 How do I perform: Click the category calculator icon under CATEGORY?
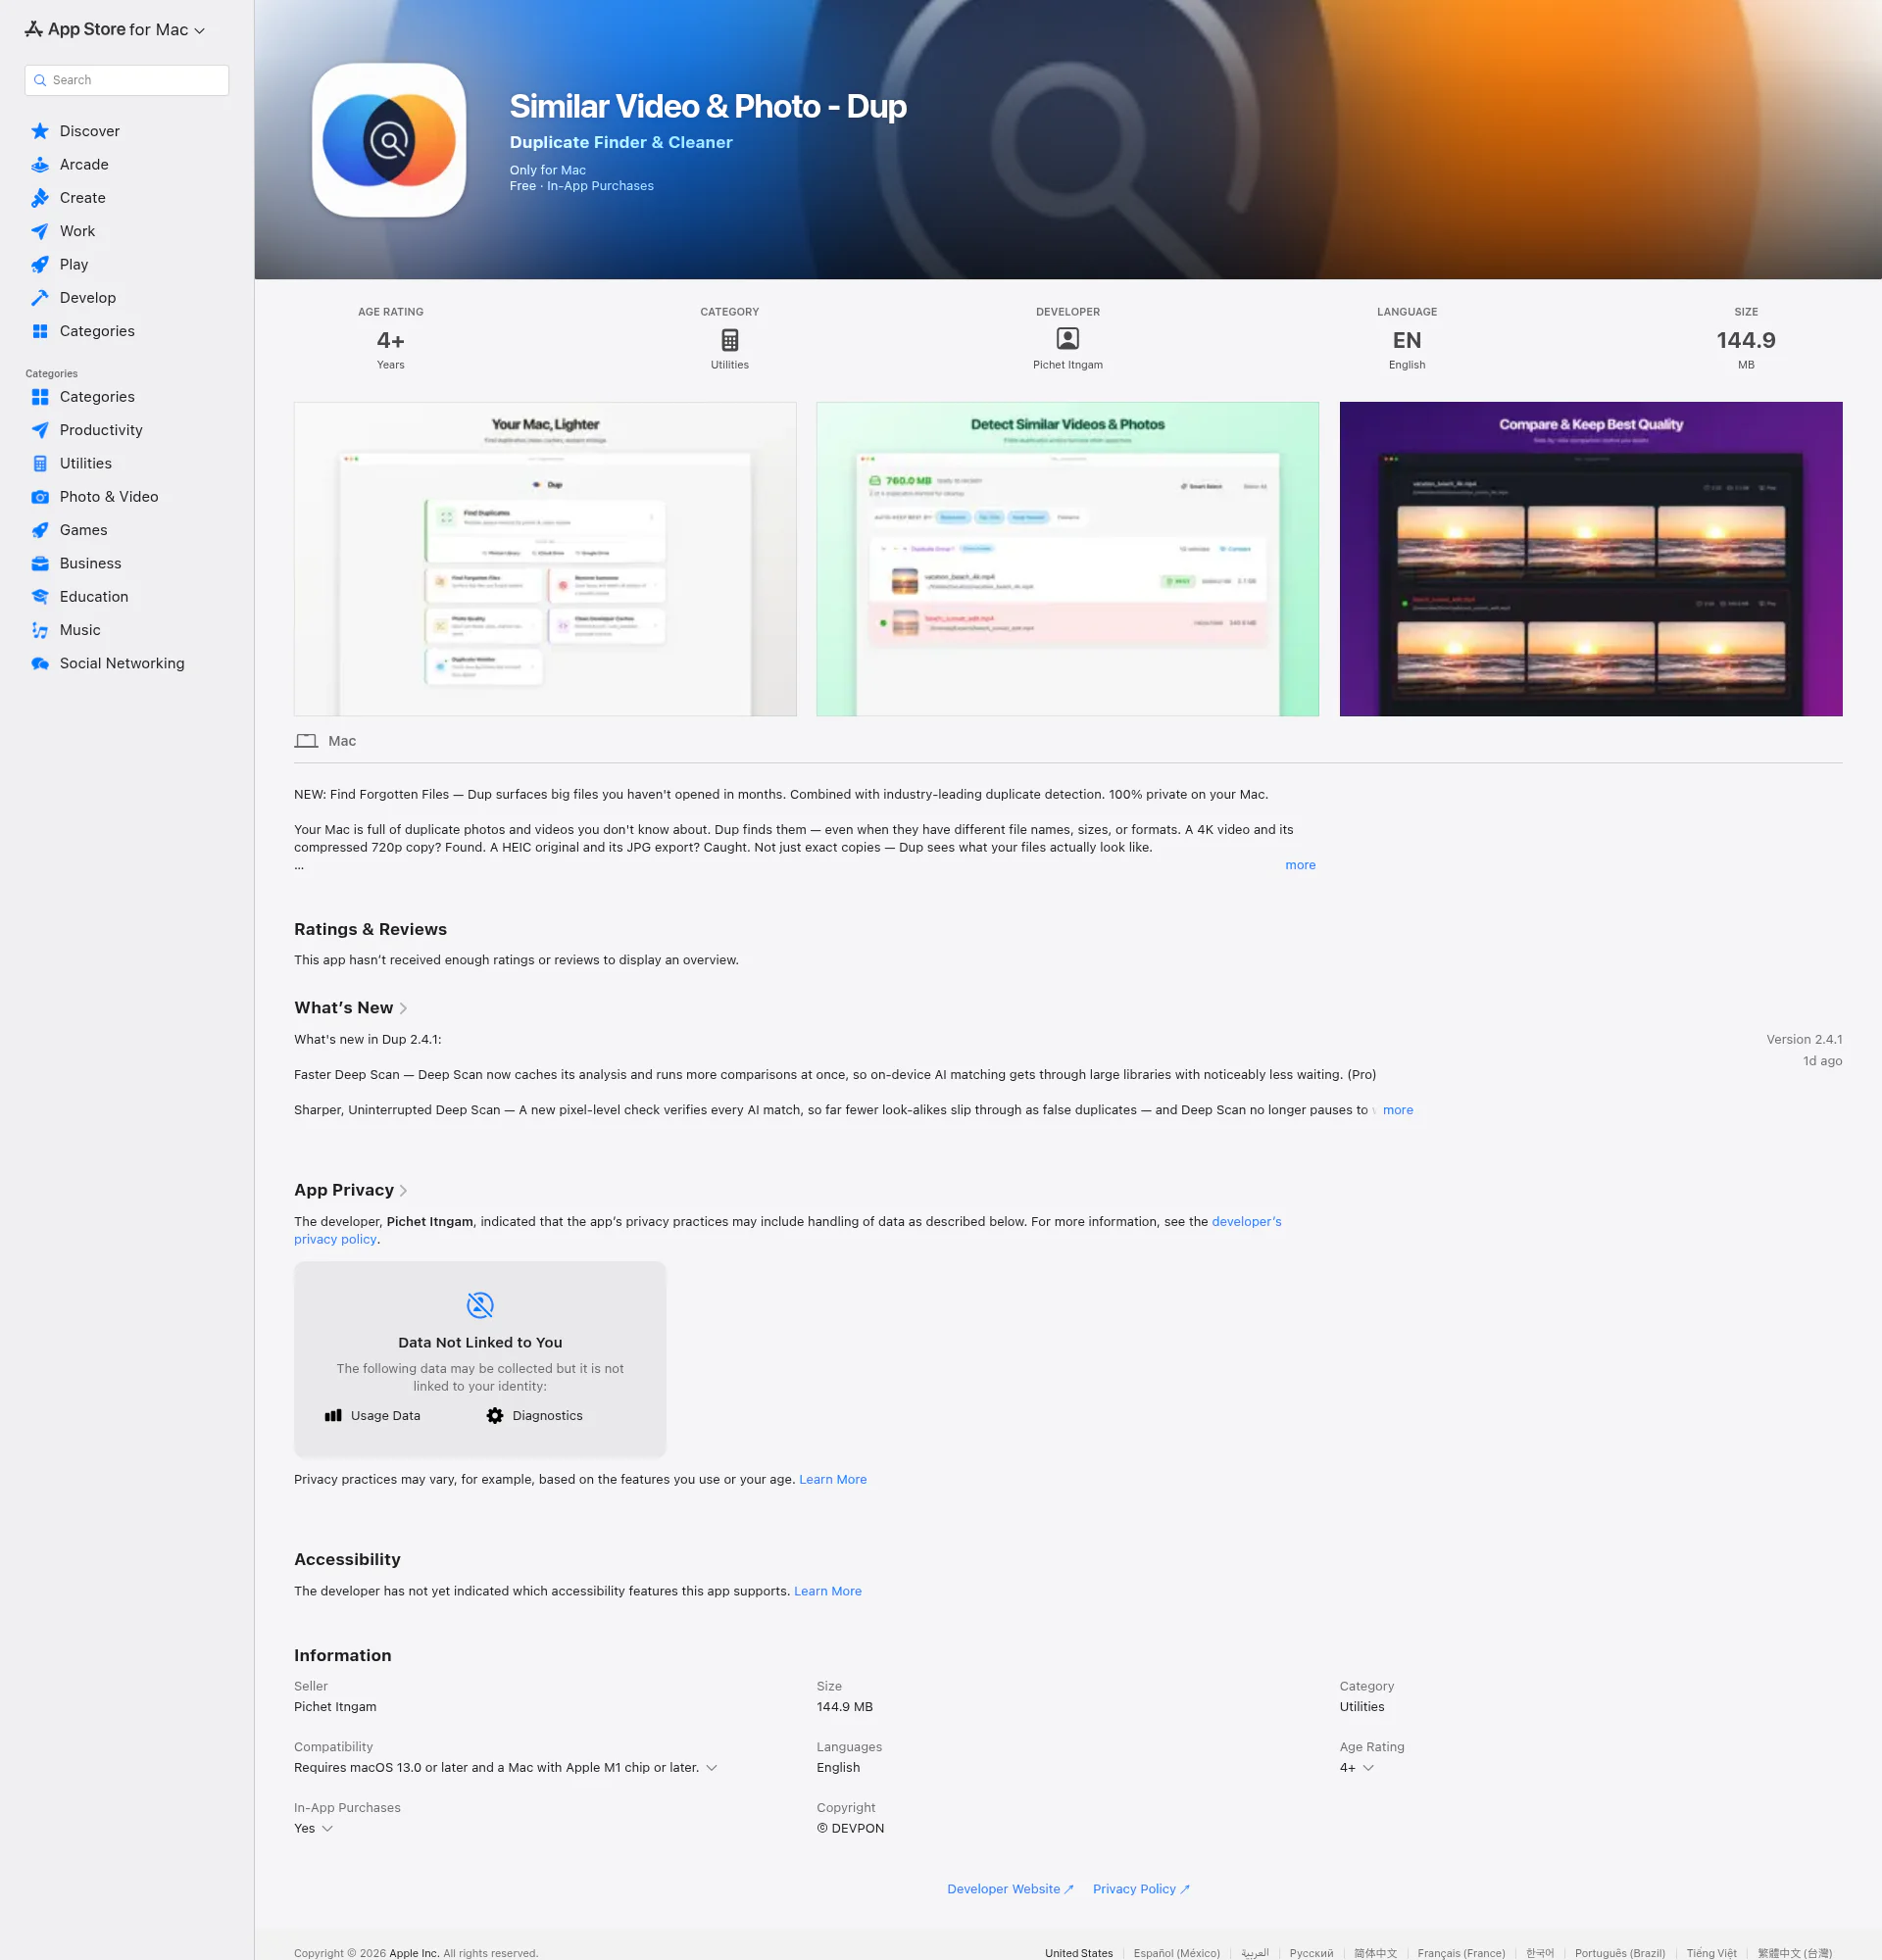(729, 340)
